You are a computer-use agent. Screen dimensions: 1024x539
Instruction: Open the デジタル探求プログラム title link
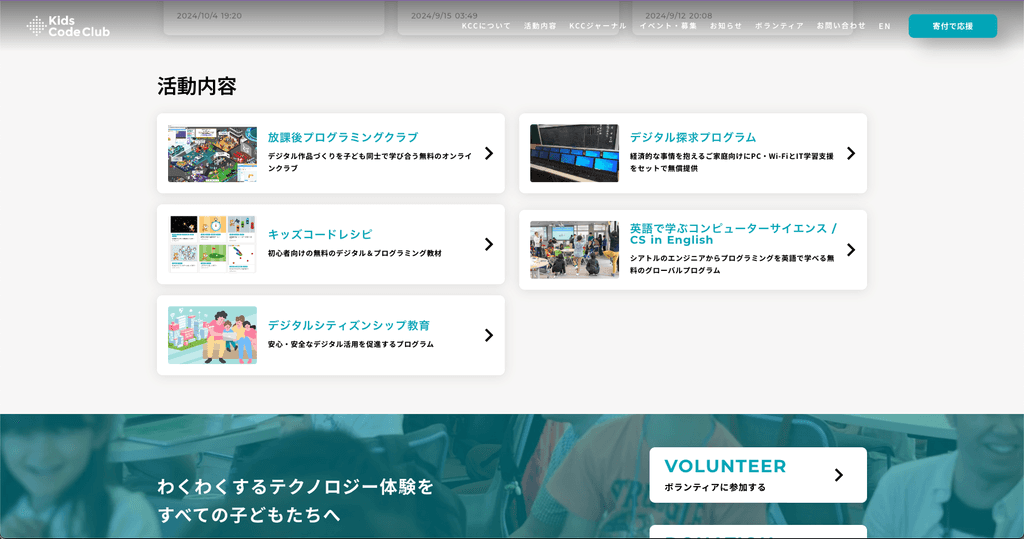693,137
